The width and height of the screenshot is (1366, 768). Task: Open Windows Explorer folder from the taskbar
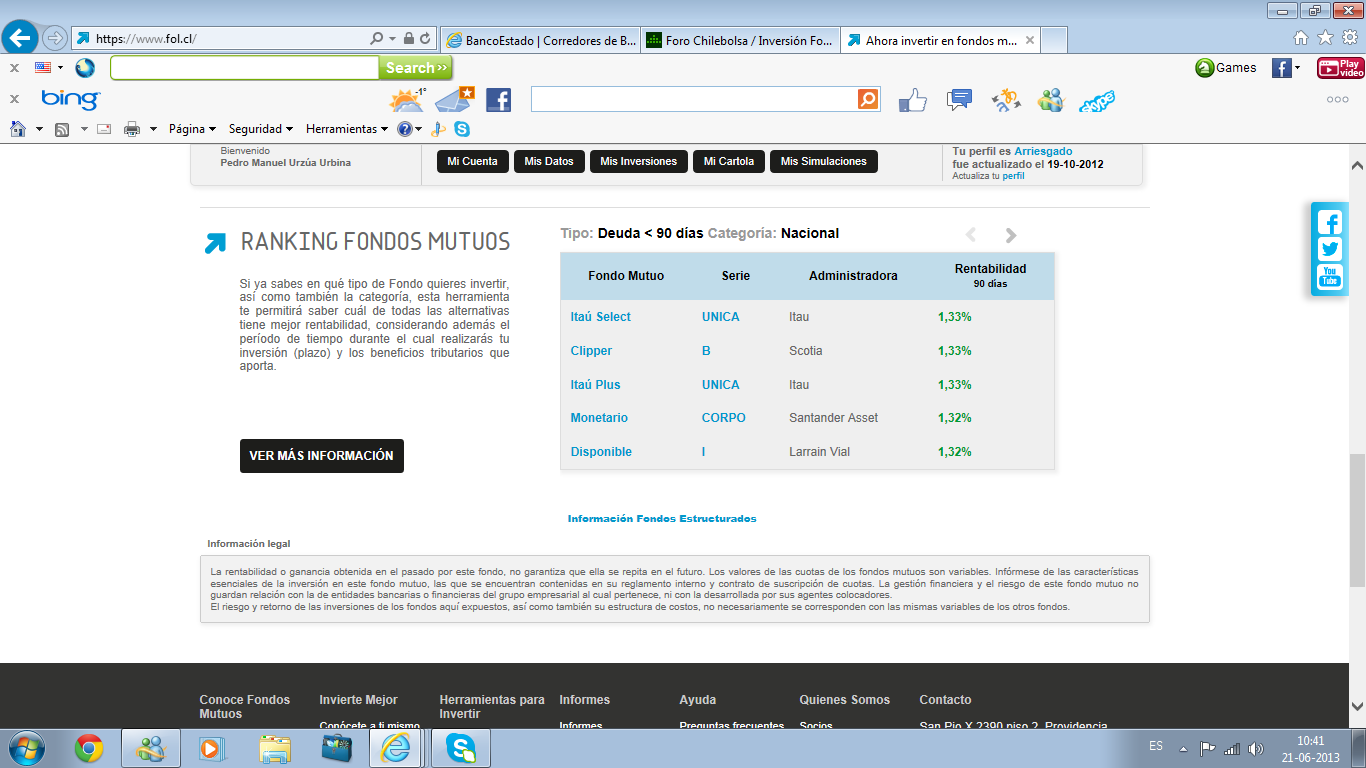[275, 748]
